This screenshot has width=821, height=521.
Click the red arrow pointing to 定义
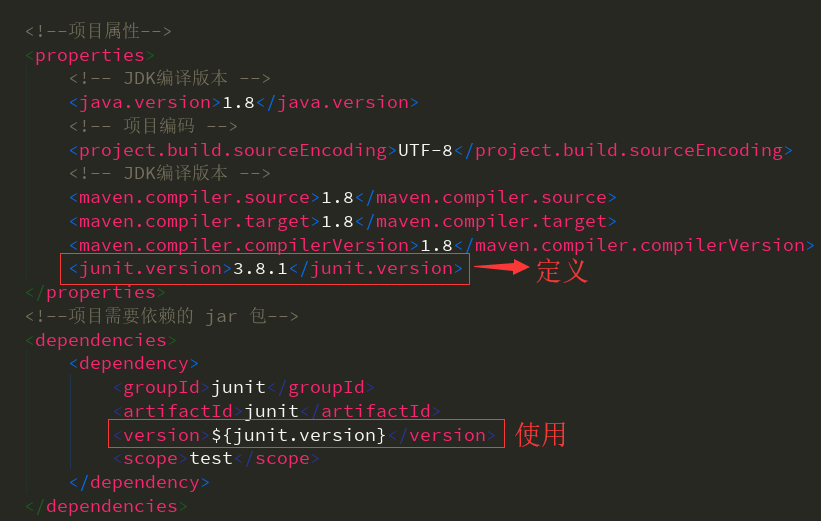coord(501,268)
